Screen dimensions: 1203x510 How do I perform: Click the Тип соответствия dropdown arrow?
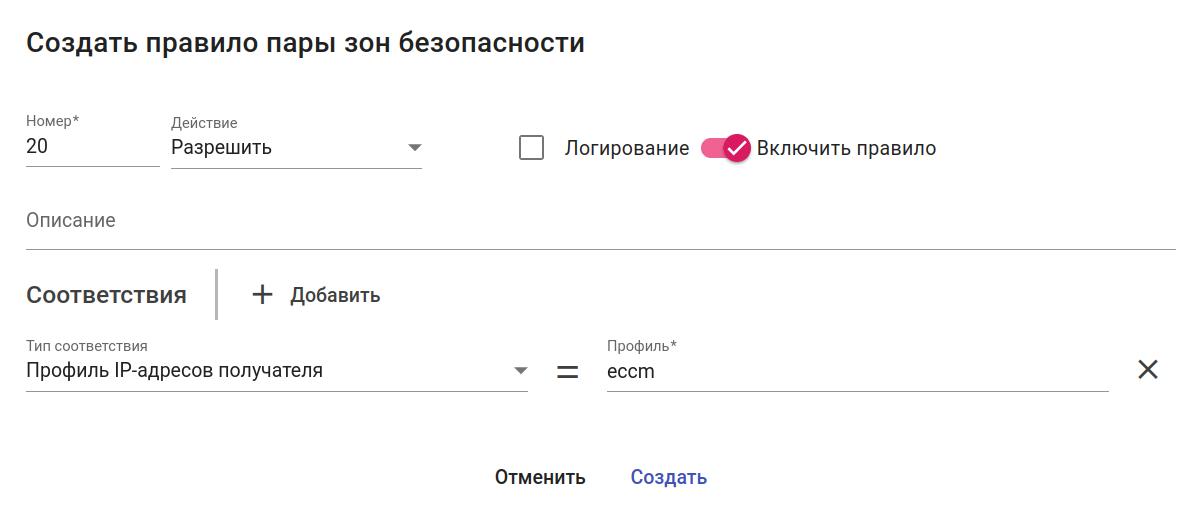(520, 371)
